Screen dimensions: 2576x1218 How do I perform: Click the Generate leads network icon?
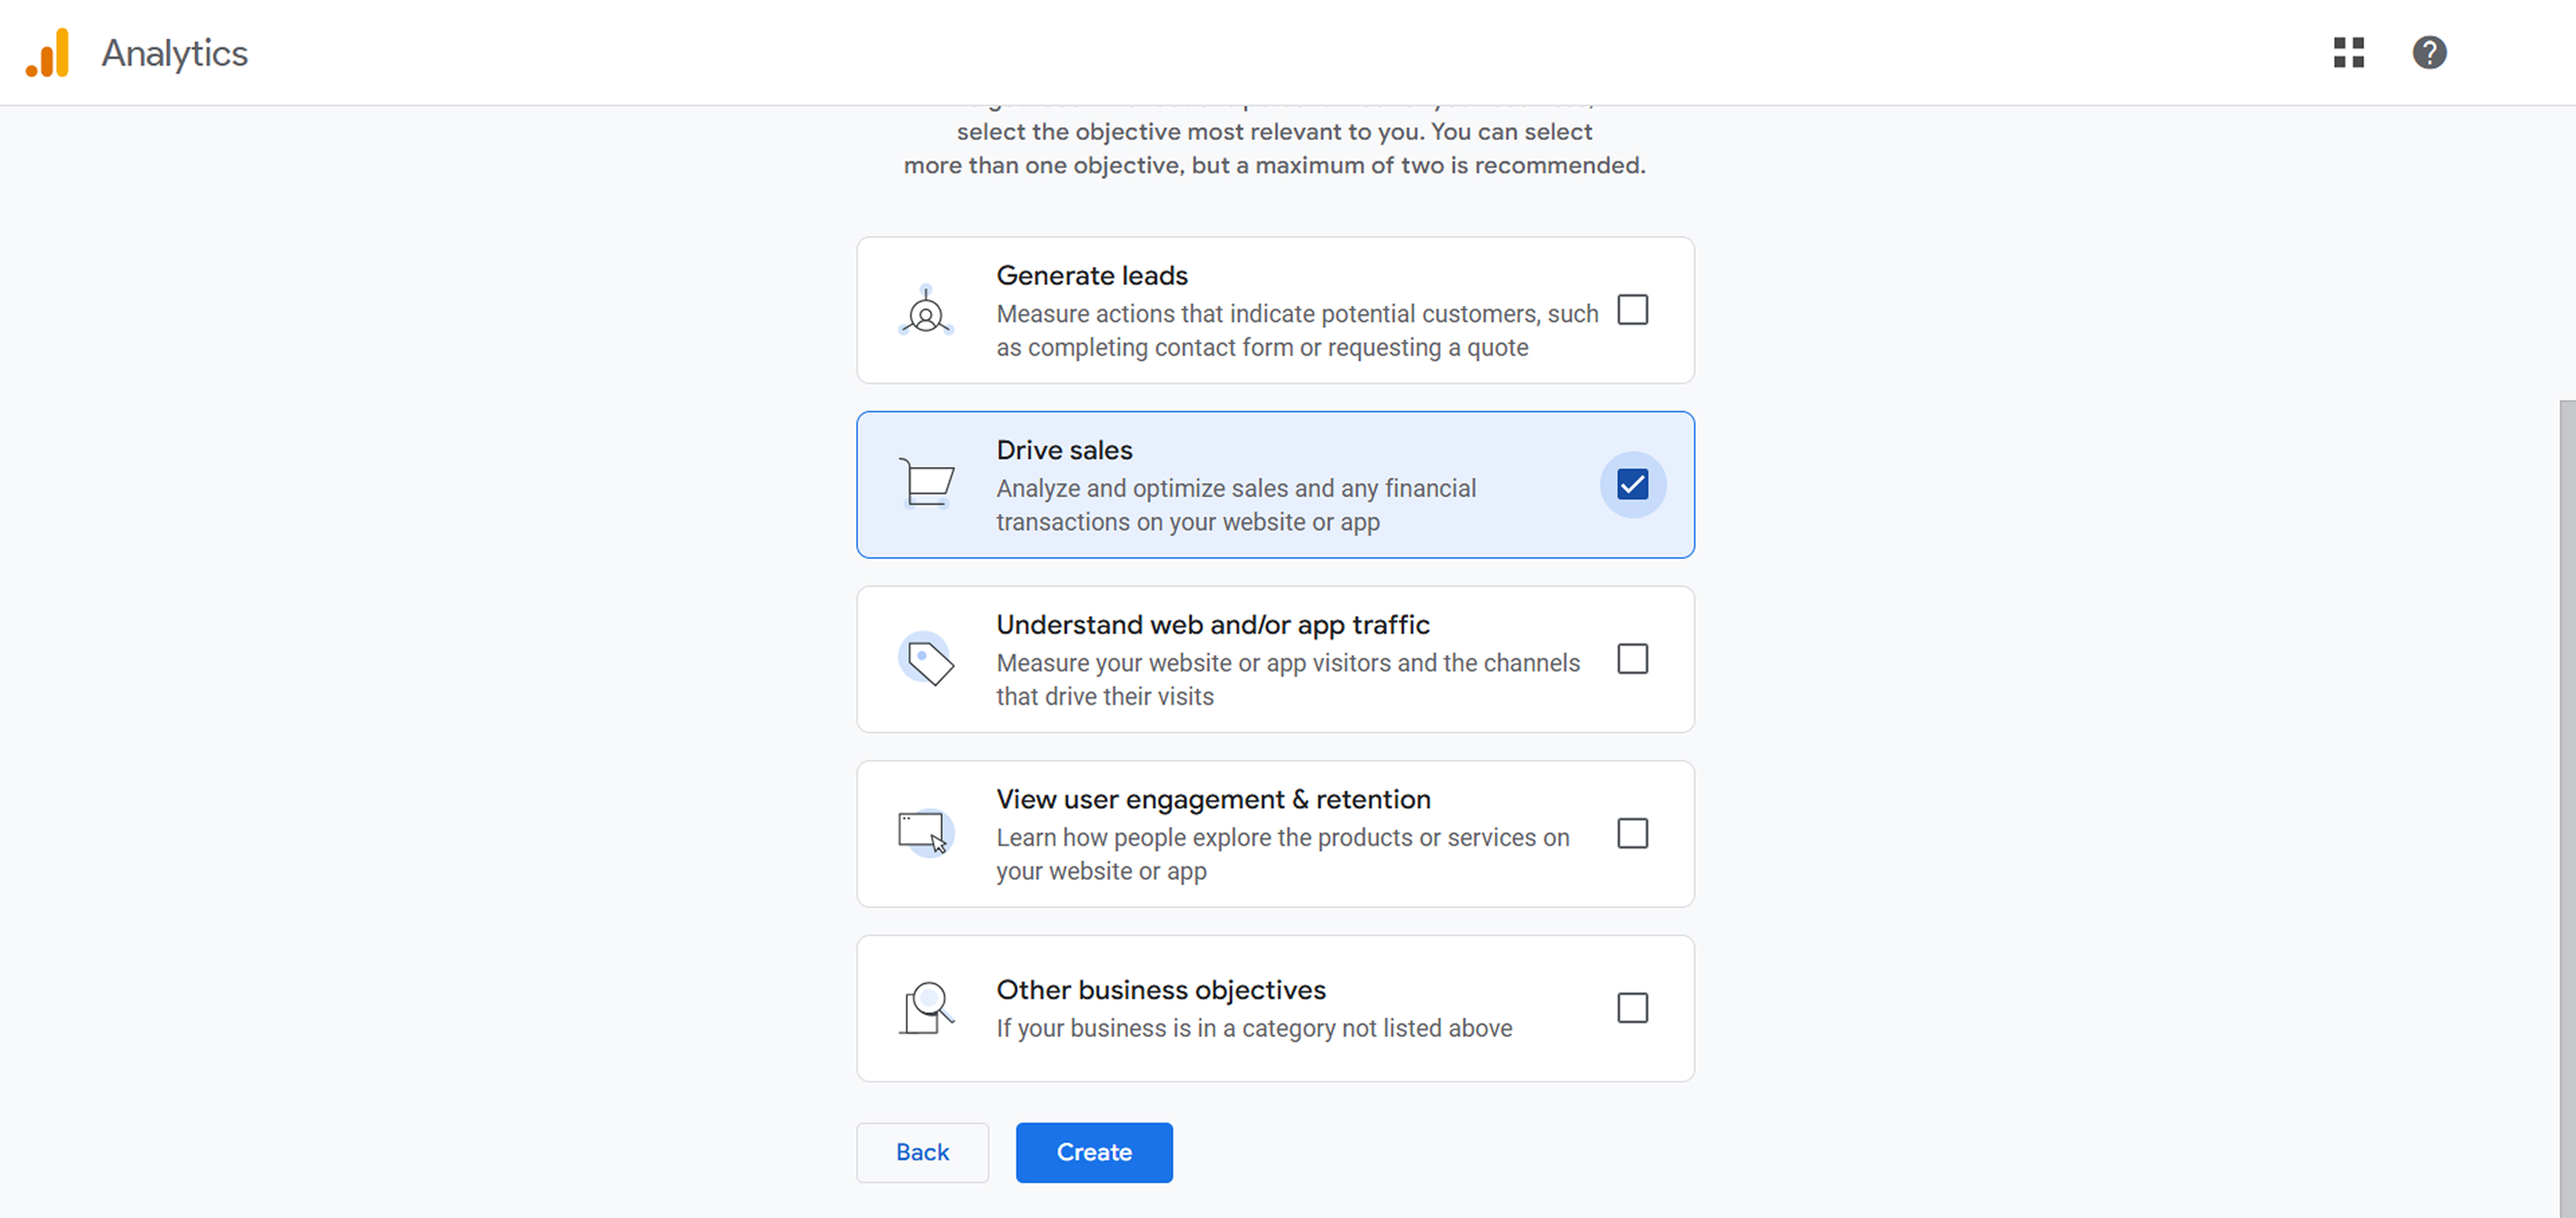click(926, 310)
